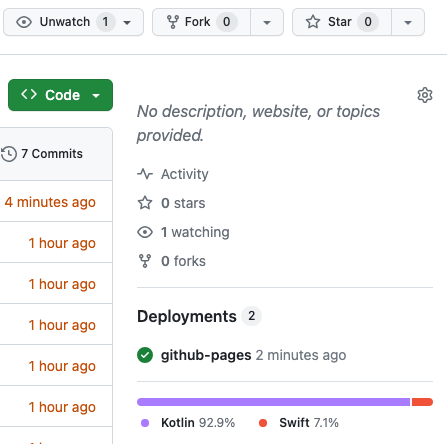
Task: Click the commits history clock icon
Action: [x=9, y=154]
